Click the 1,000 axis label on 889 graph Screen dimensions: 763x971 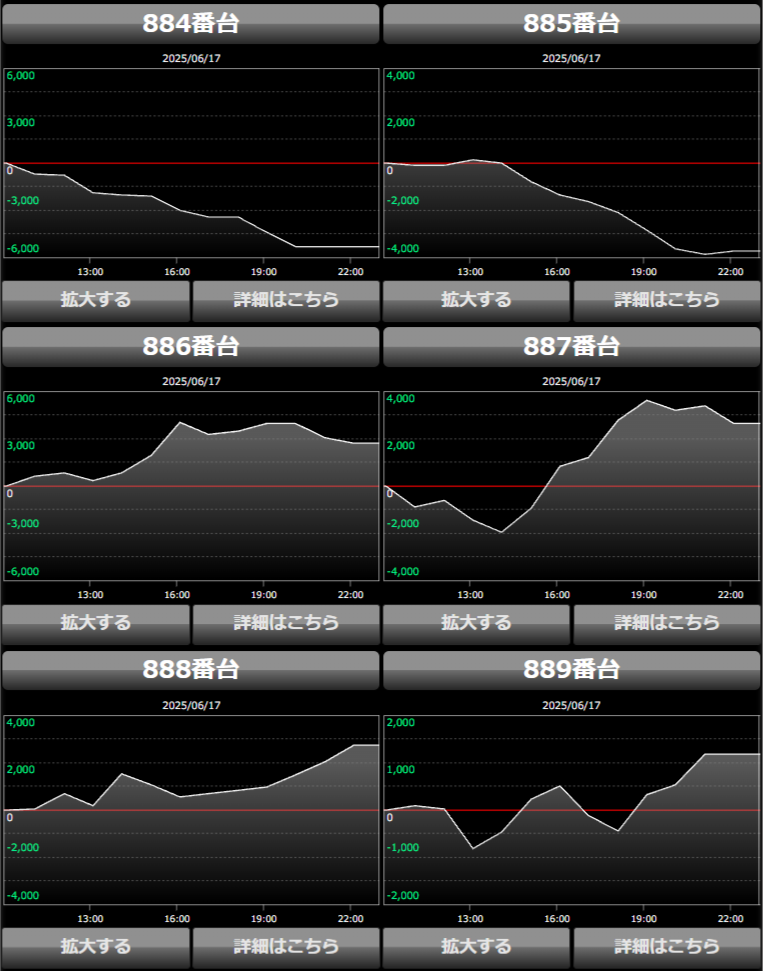(x=401, y=769)
